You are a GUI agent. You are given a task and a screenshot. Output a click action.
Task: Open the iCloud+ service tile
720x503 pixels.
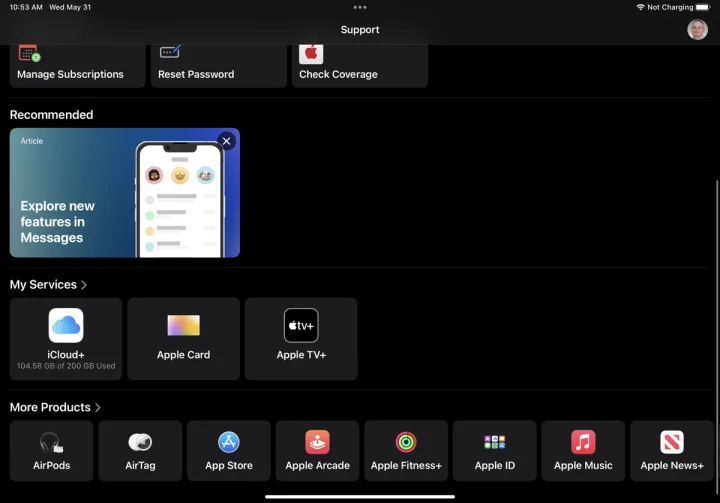(x=66, y=338)
